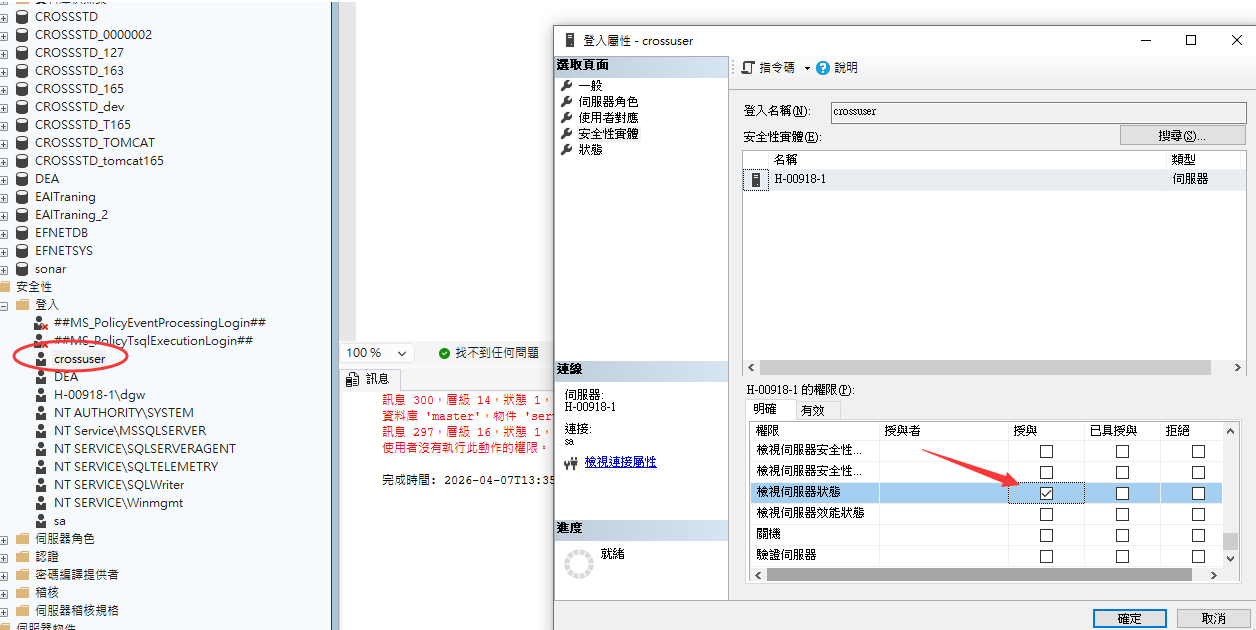Click the 指令碼 script icon

pos(748,68)
